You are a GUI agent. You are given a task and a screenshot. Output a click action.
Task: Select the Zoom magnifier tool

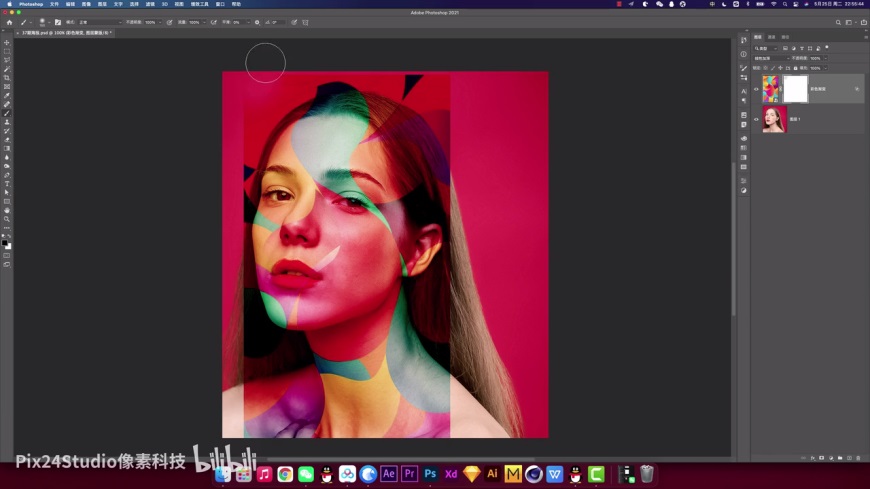tap(7, 219)
